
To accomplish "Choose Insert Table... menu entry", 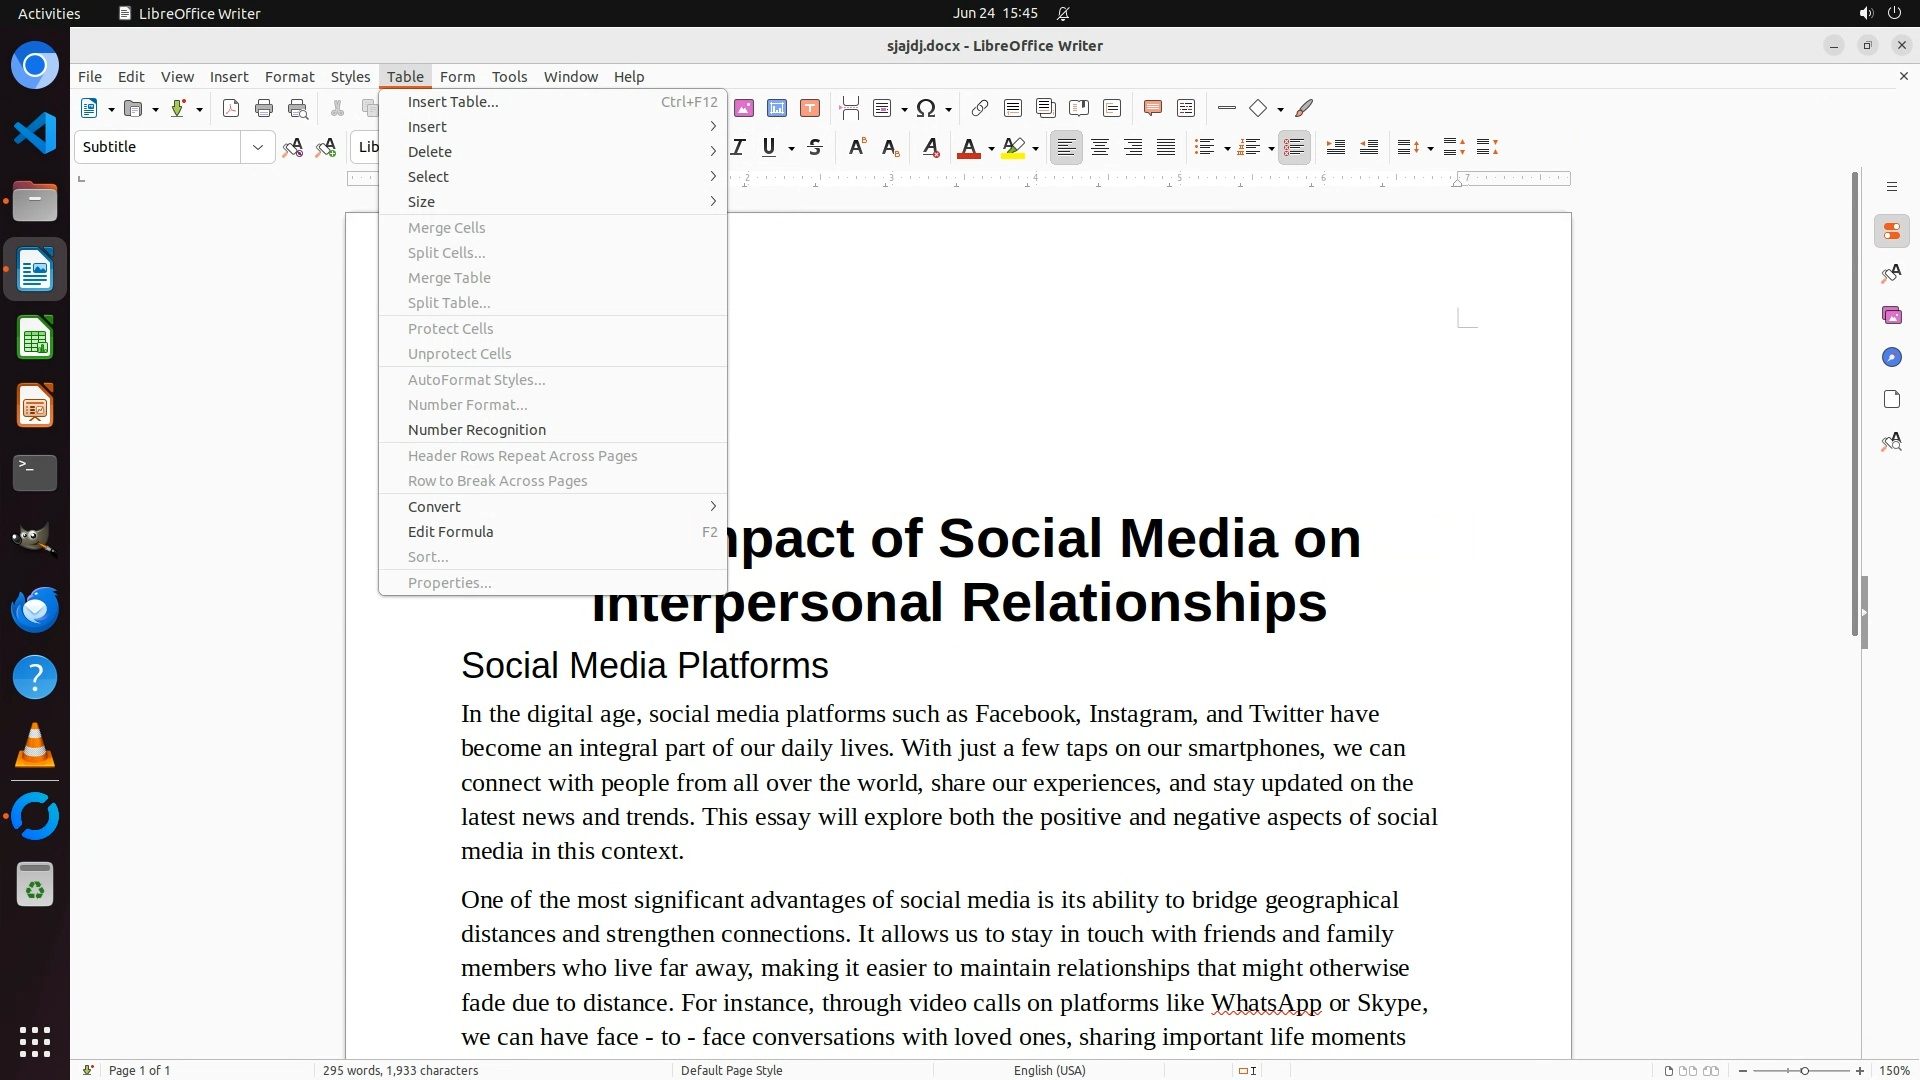I will [452, 102].
